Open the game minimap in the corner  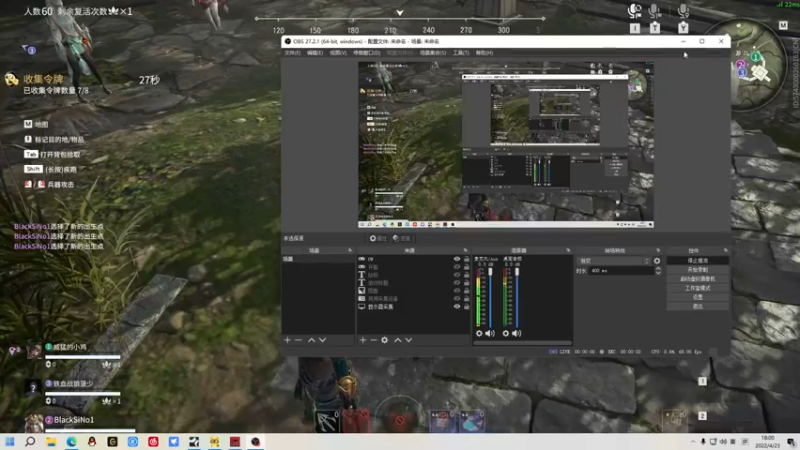click(756, 65)
